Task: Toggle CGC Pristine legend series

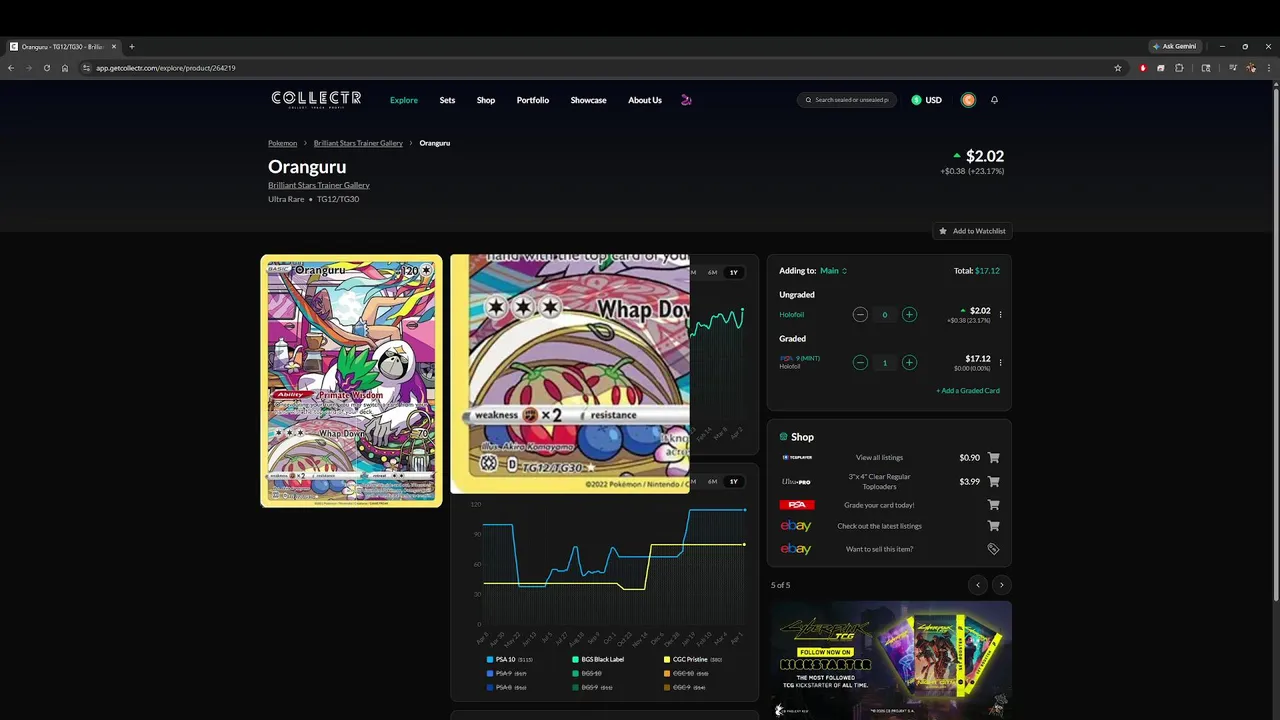Action: 693,660
